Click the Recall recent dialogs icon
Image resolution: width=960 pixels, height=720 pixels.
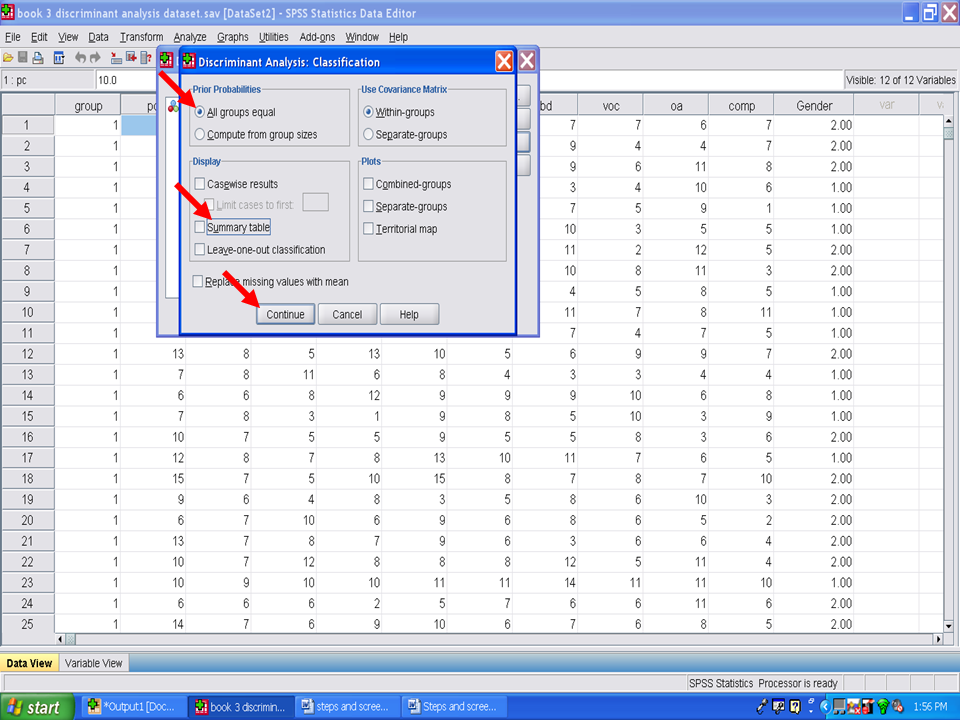[x=58, y=58]
